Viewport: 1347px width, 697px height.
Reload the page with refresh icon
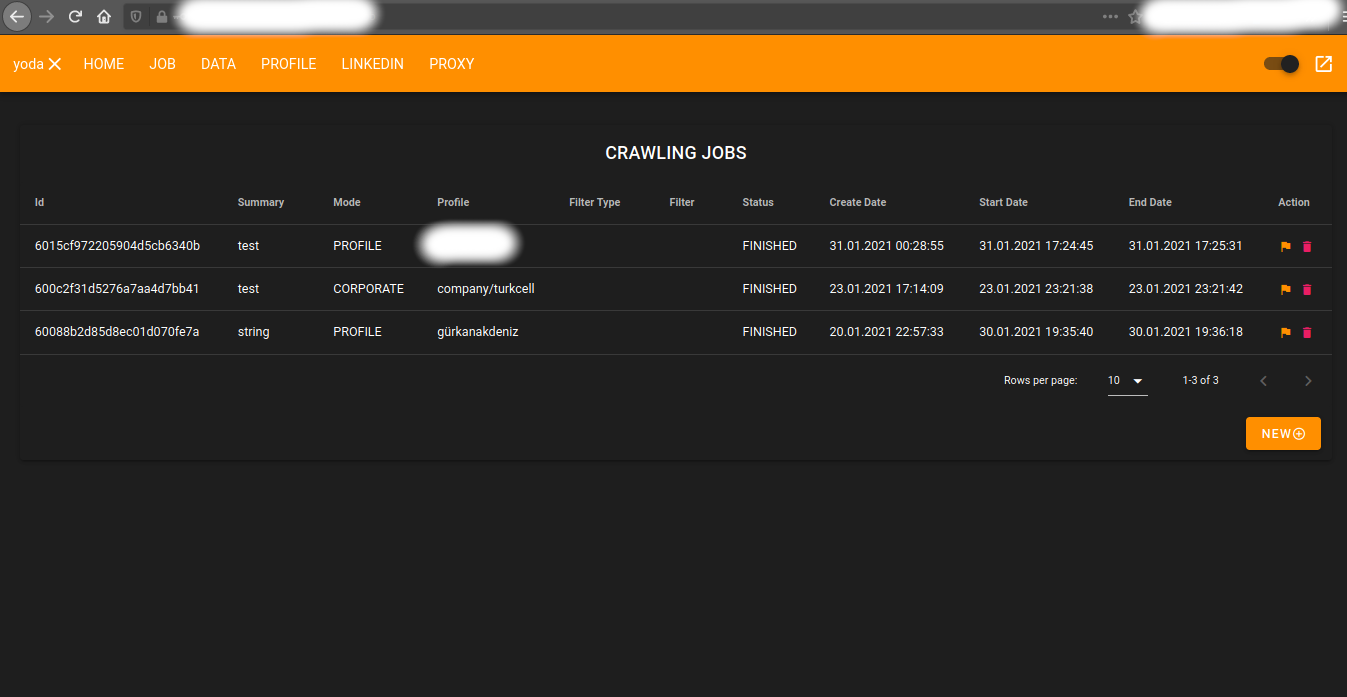coord(75,16)
